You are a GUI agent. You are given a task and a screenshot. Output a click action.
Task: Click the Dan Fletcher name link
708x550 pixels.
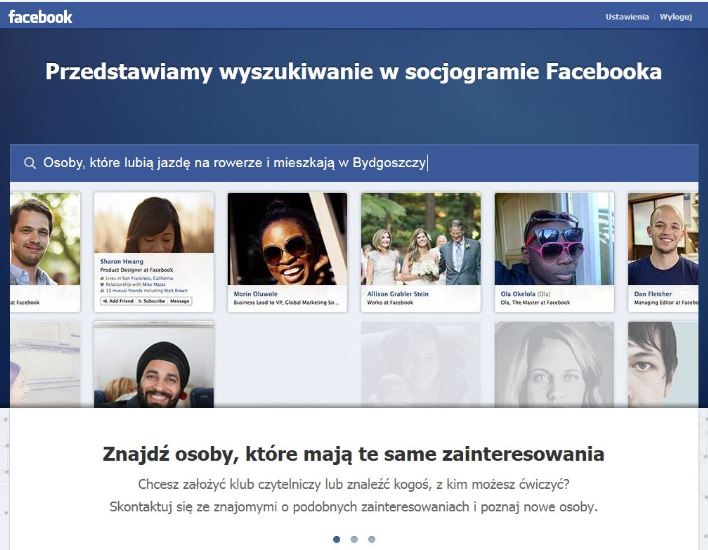click(x=653, y=294)
